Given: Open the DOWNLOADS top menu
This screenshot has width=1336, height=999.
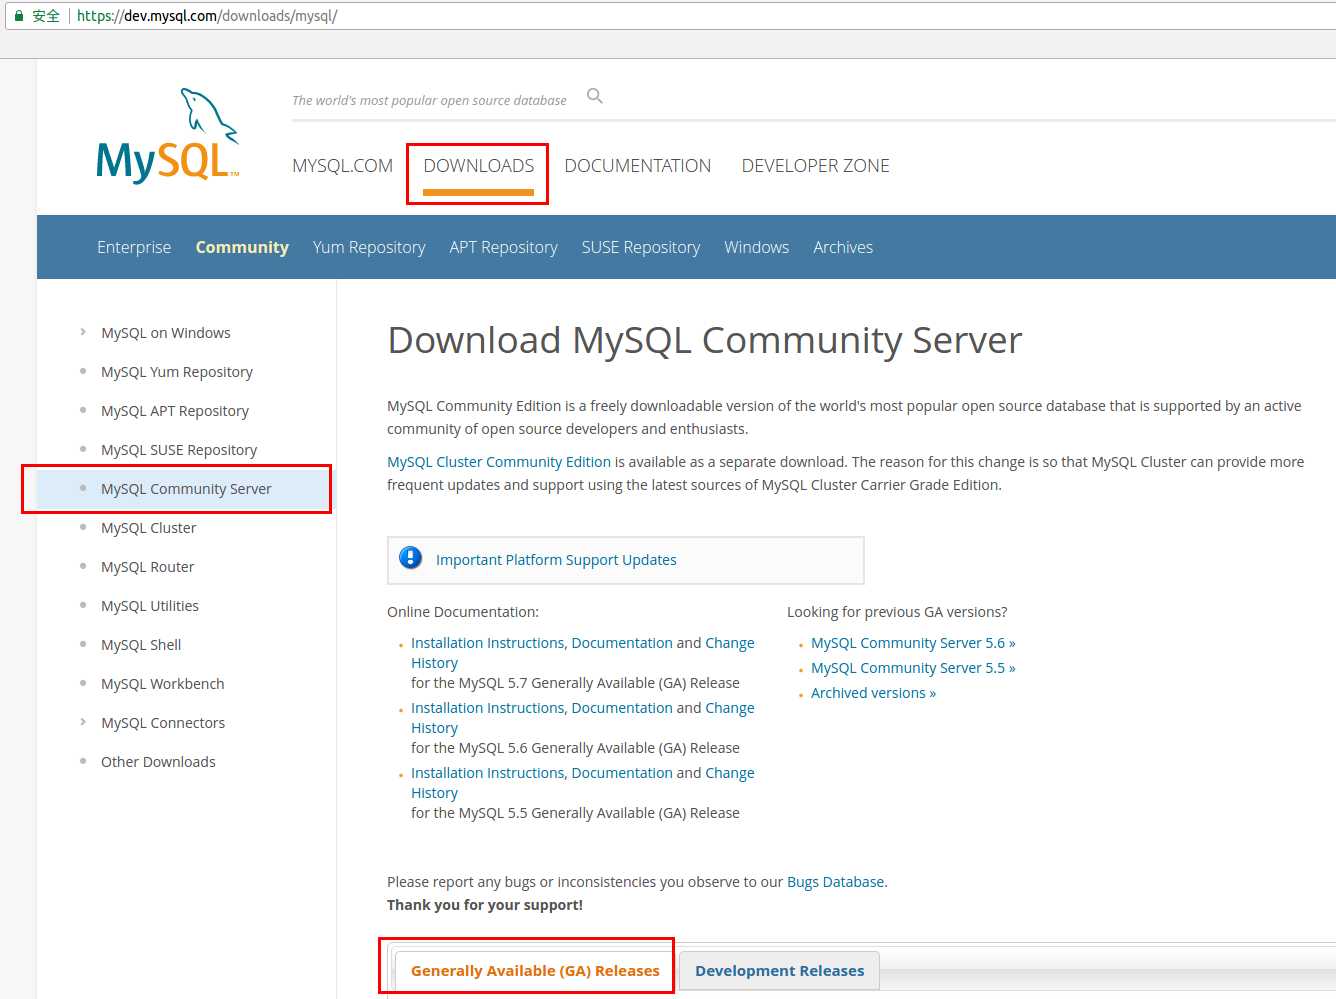Looking at the screenshot, I should [x=478, y=166].
